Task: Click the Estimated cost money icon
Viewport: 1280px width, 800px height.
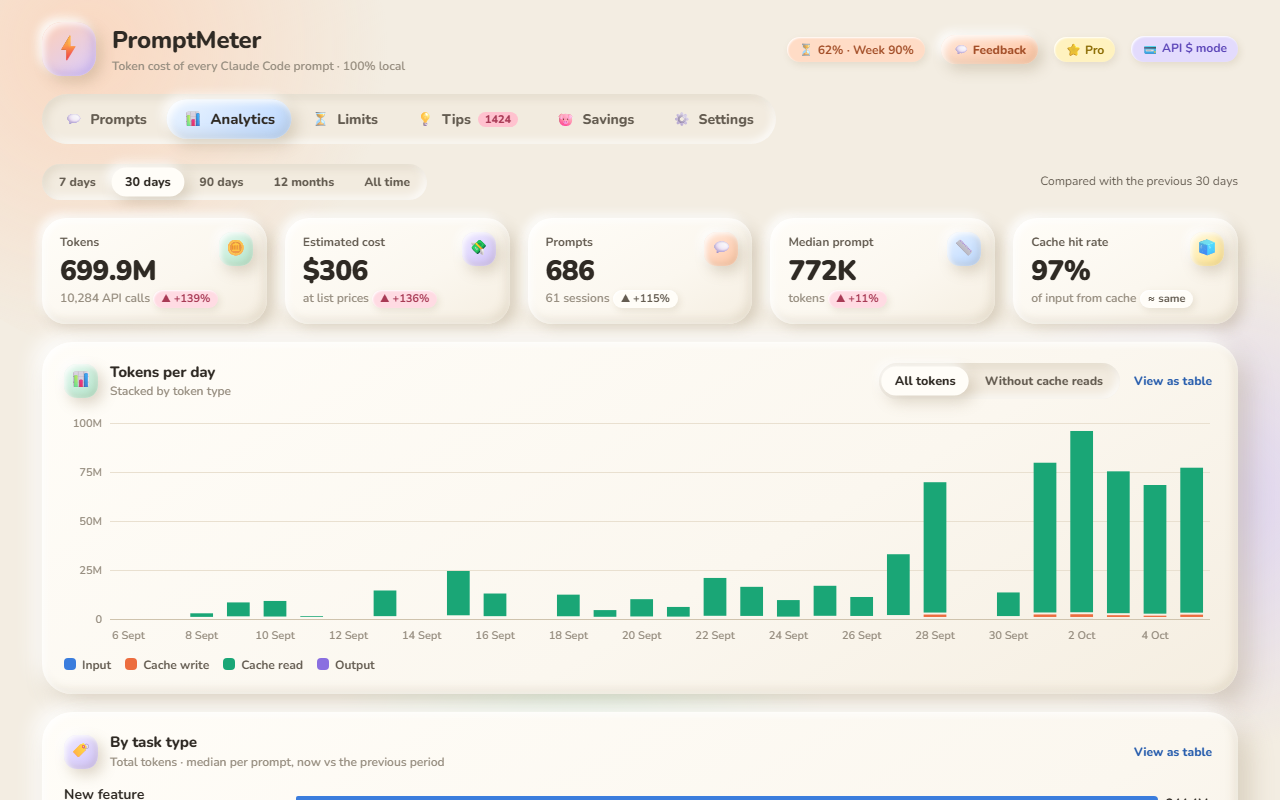Action: 479,248
